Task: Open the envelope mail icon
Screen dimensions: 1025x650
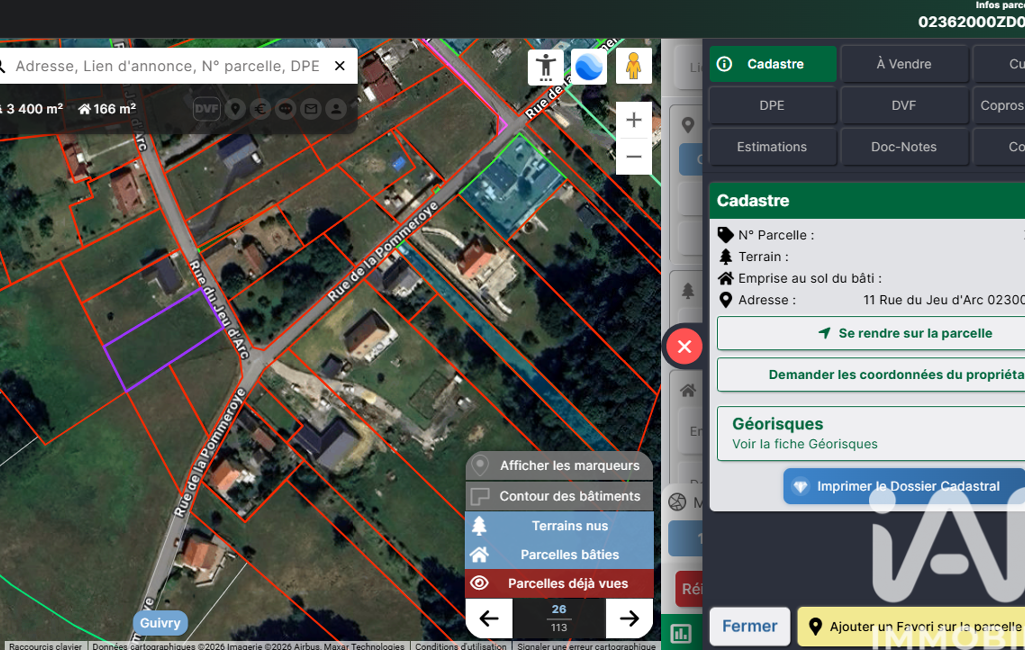Action: (x=311, y=109)
